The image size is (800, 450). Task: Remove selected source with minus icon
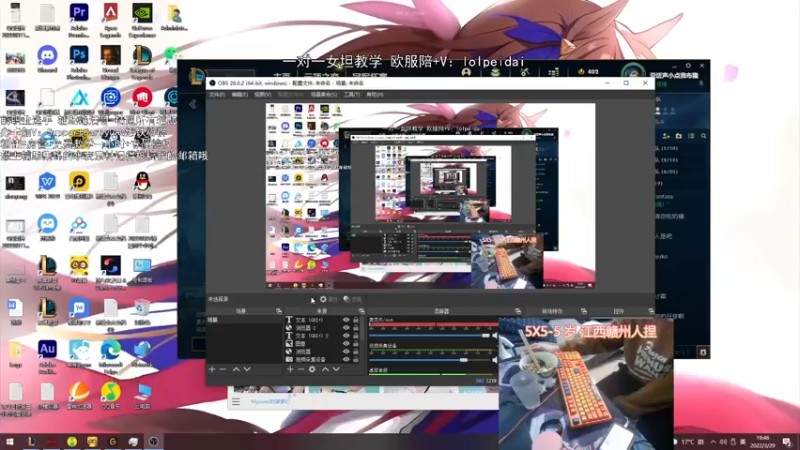click(301, 369)
